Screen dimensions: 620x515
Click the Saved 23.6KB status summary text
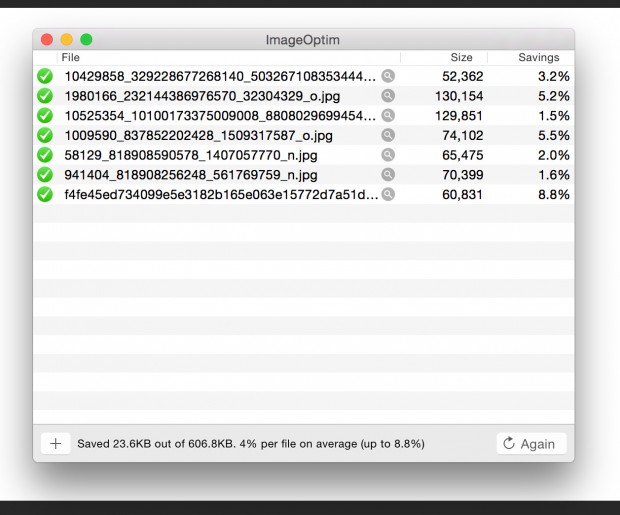pos(251,444)
